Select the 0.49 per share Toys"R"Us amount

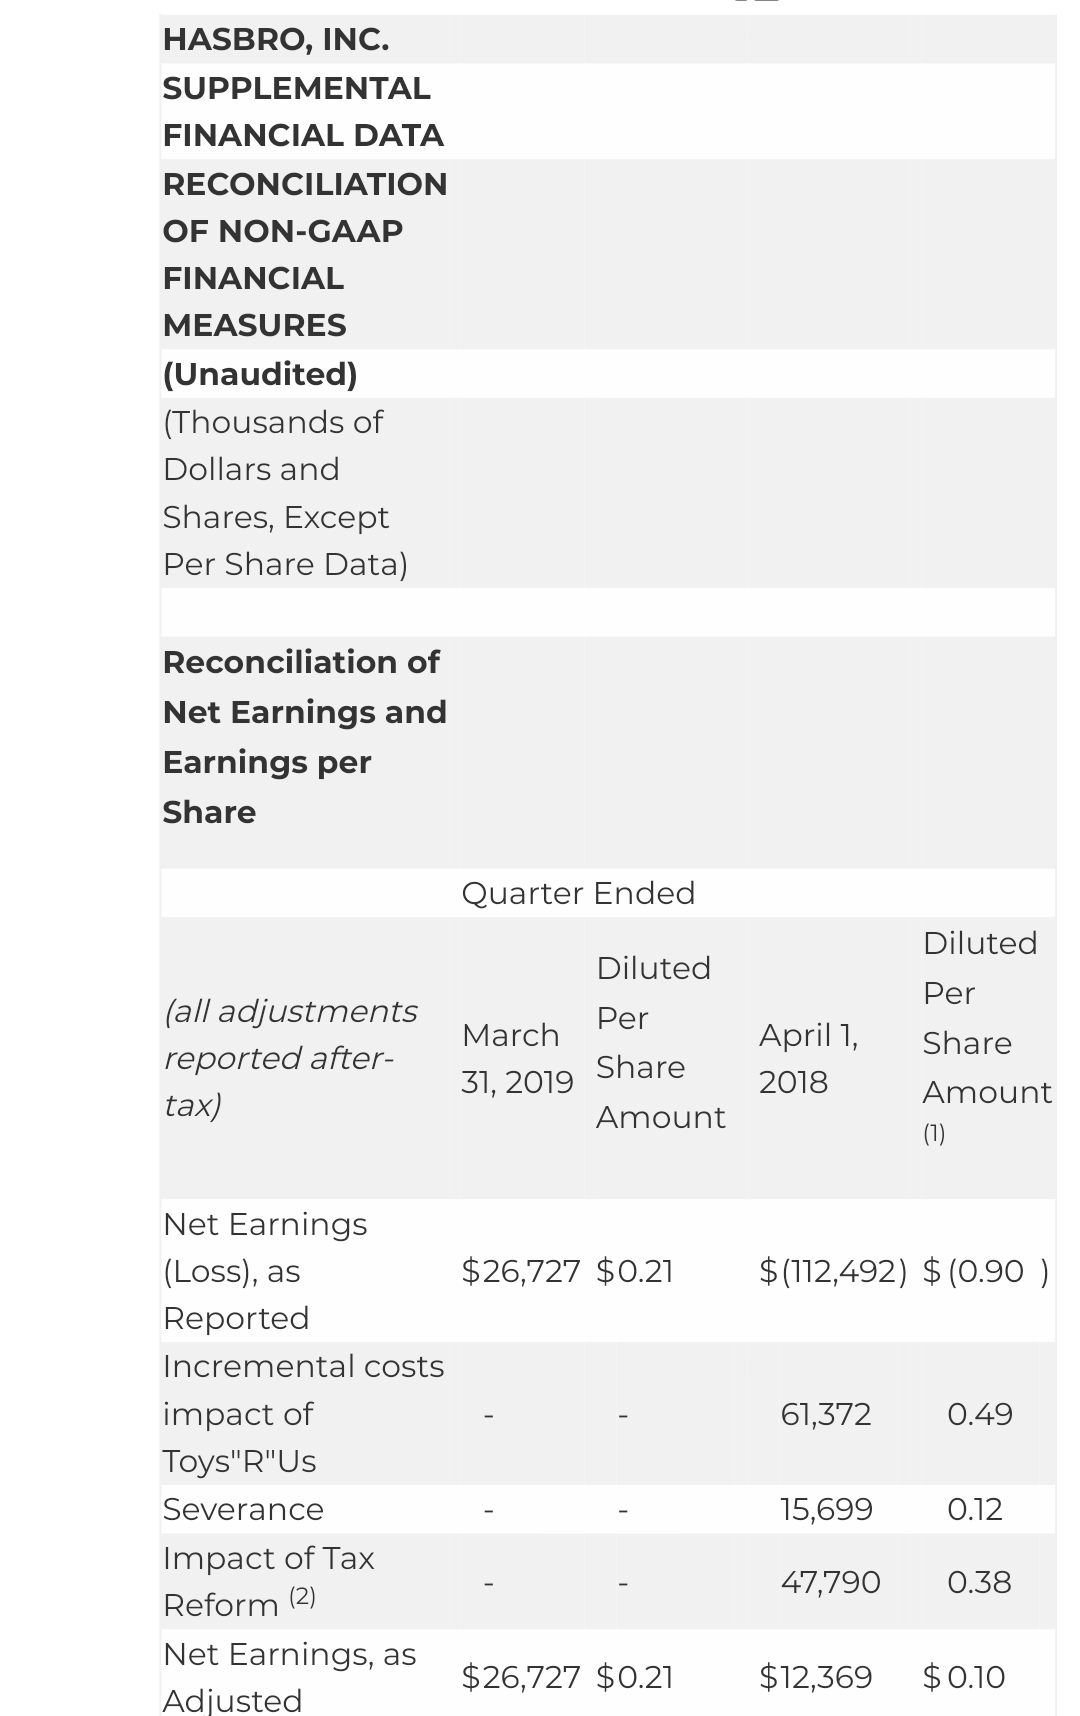pos(980,1414)
